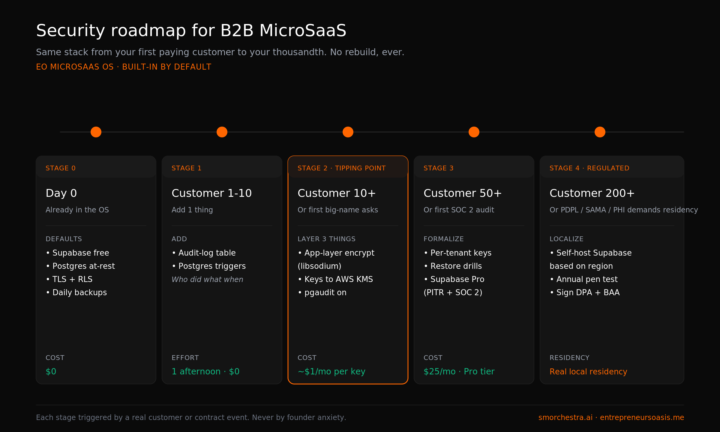
Task: Click the smorchestra.ai footer link
Action: tap(565, 417)
